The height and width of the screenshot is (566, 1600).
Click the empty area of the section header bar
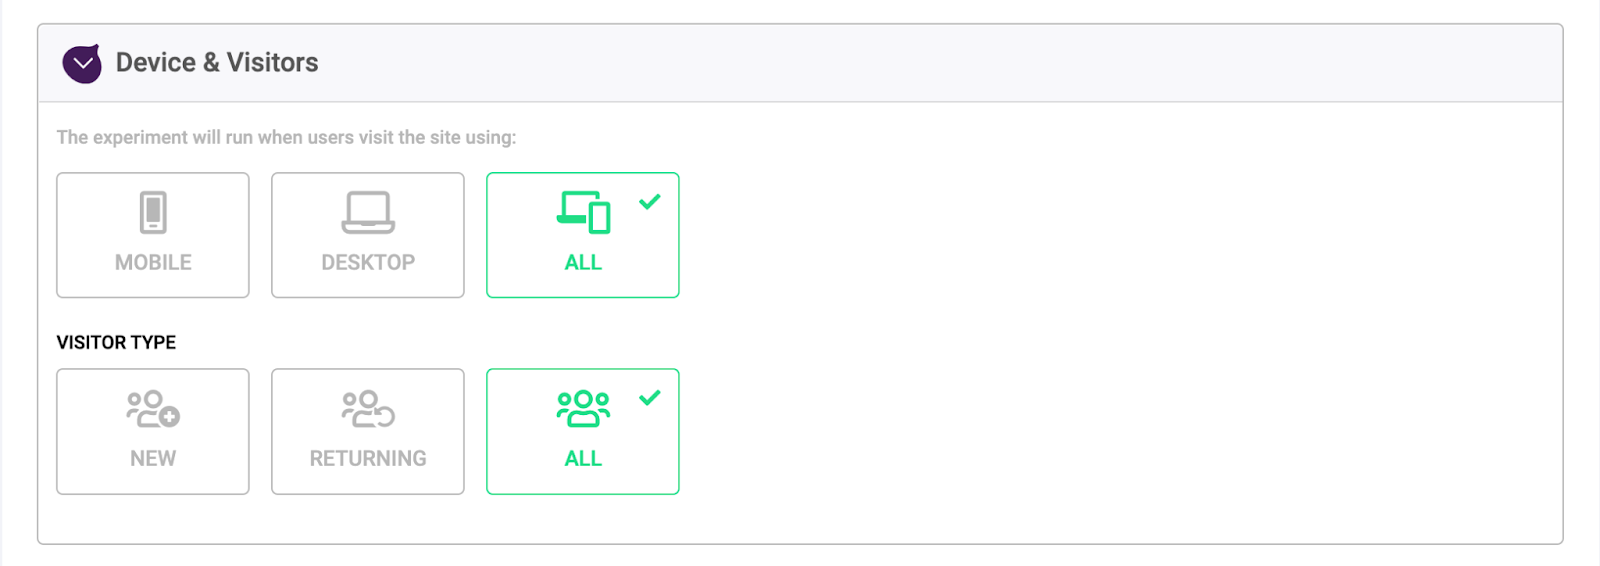940,63
